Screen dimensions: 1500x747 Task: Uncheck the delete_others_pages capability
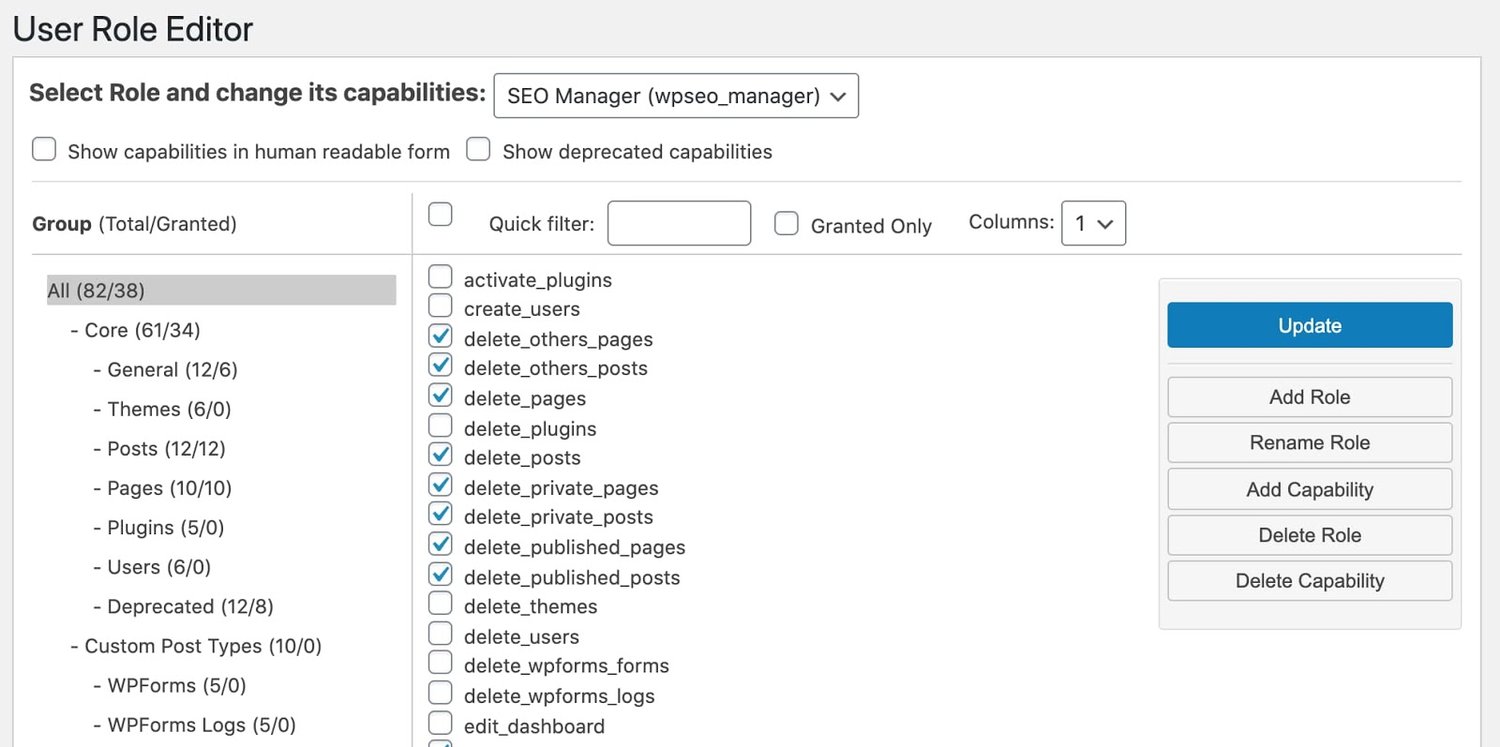coord(440,337)
